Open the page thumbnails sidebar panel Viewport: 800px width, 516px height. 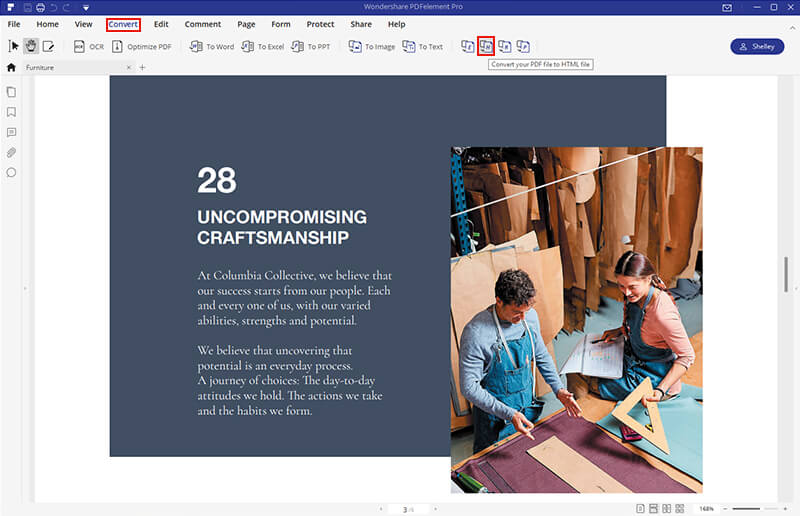(11, 92)
